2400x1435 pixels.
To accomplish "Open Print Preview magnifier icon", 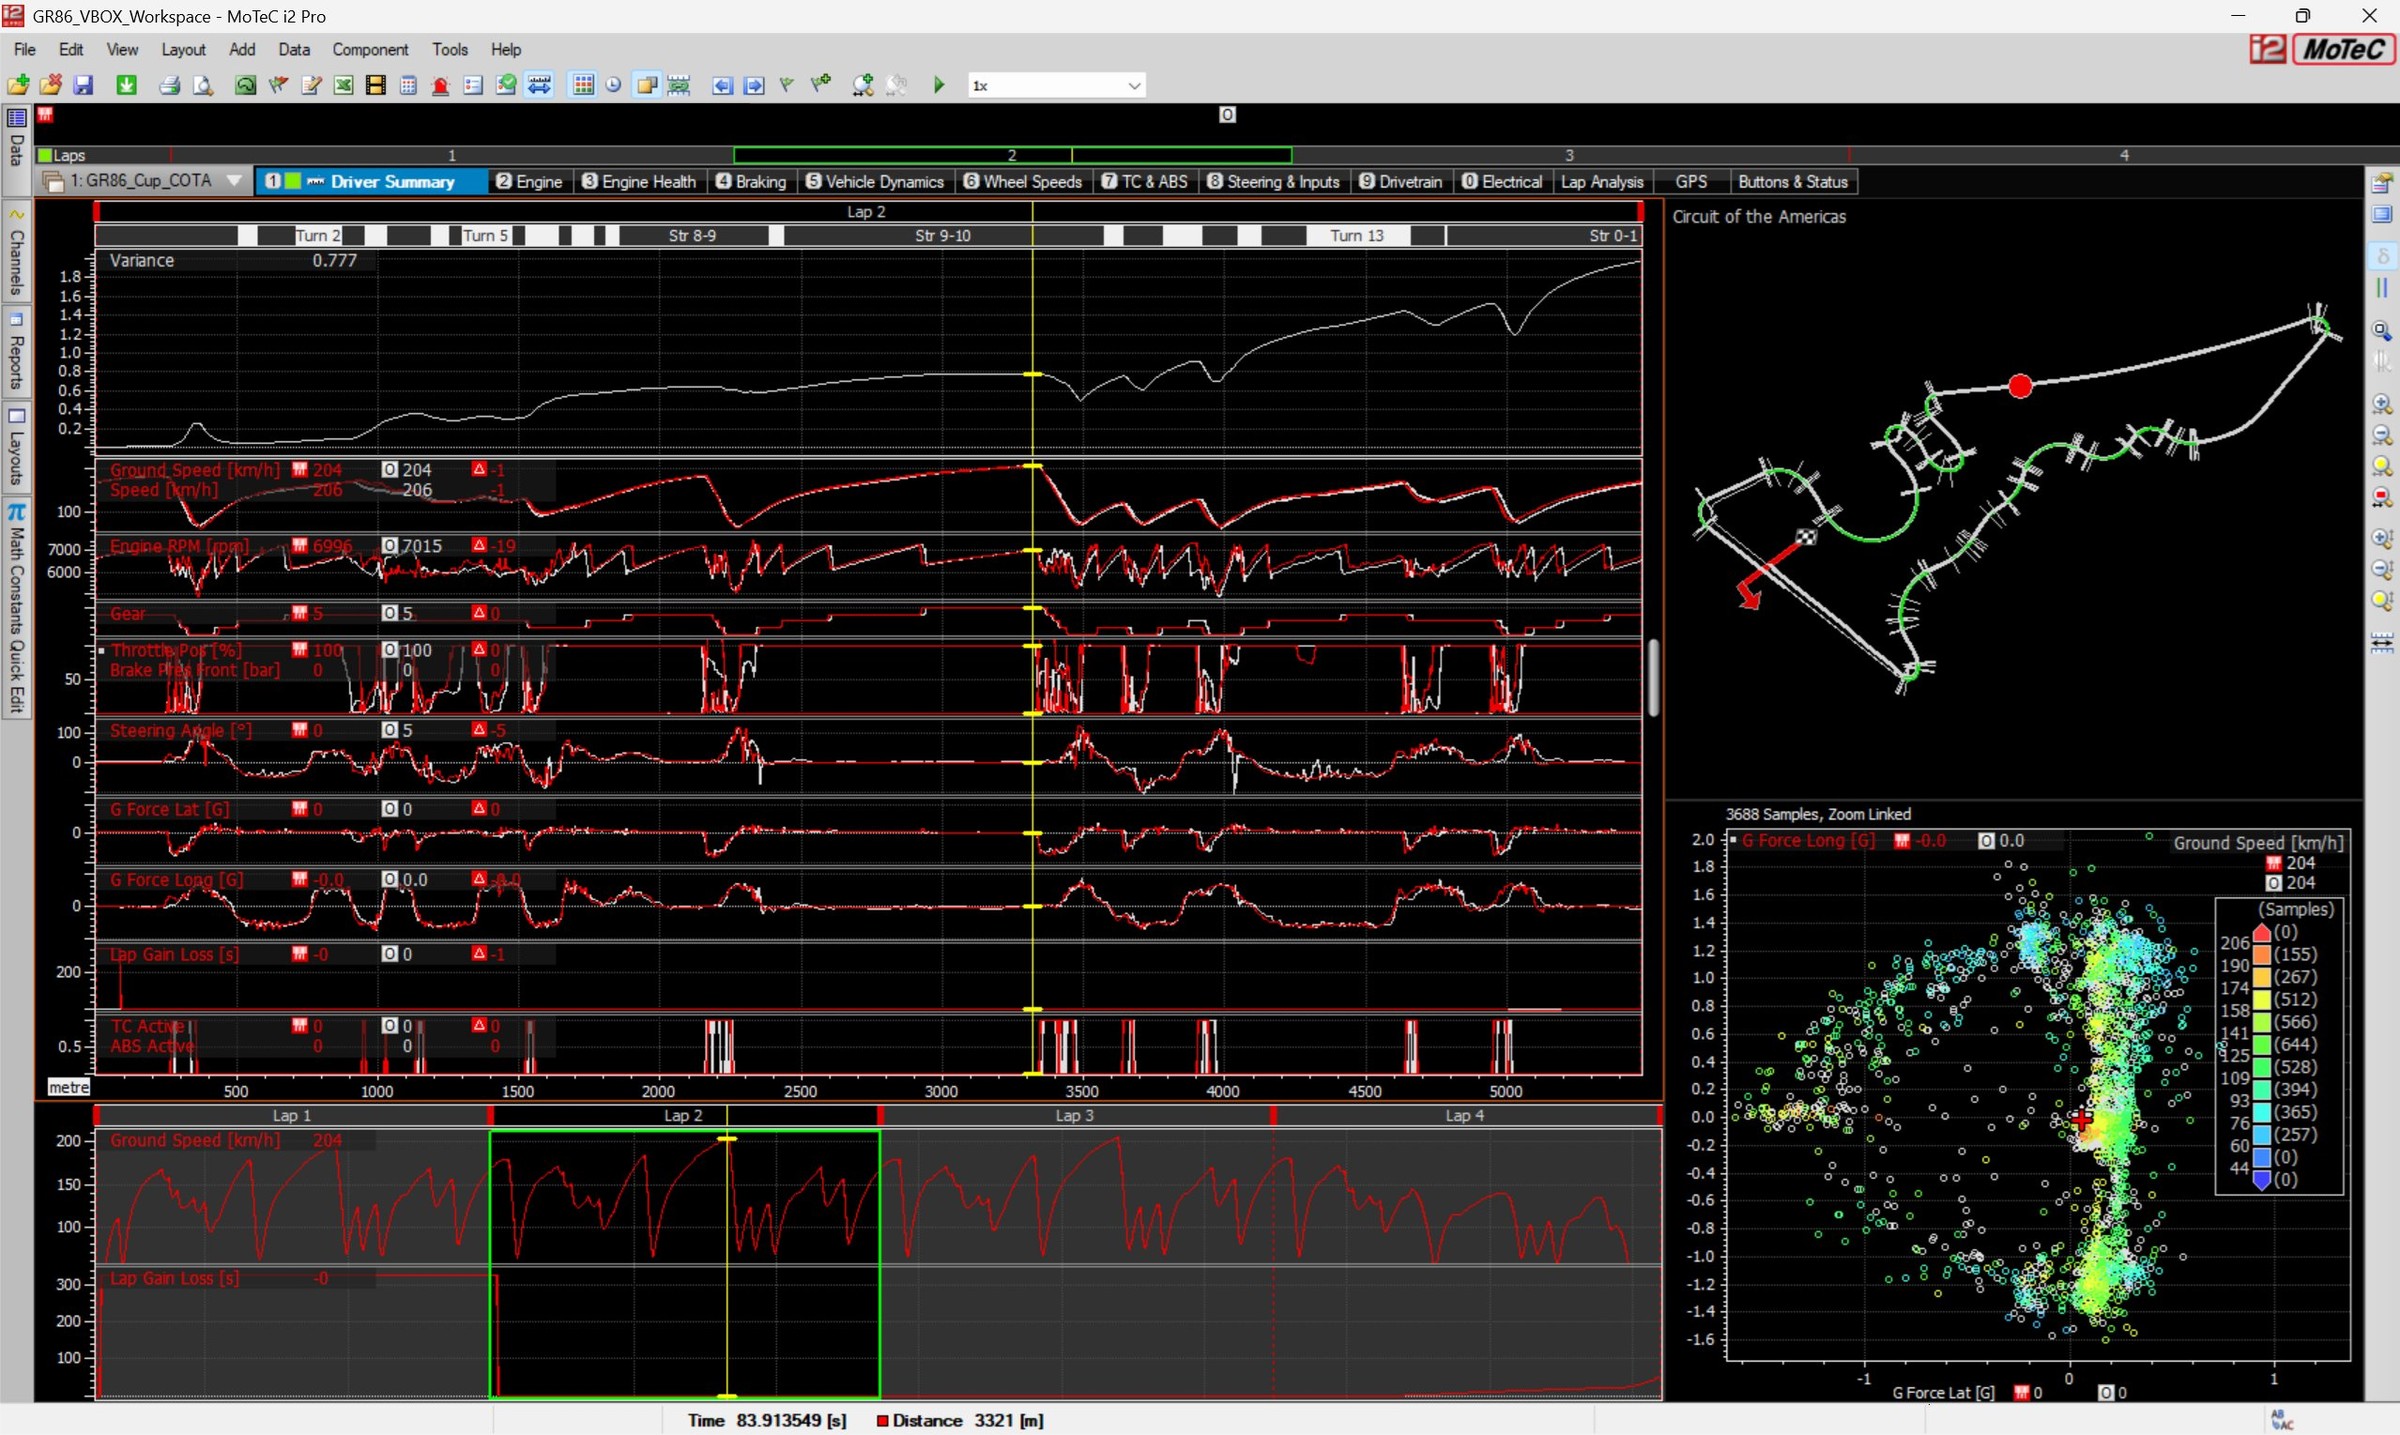I will pos(203,86).
